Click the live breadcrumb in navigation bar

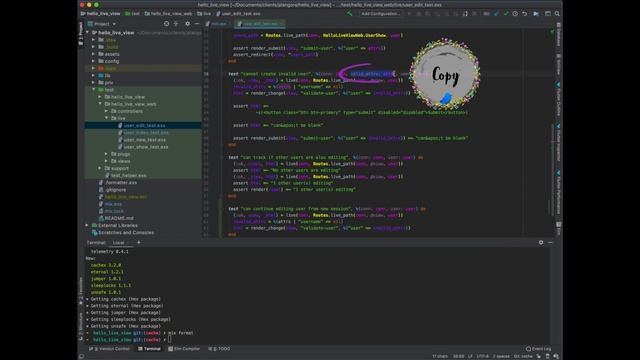pyautogui.click(x=204, y=13)
